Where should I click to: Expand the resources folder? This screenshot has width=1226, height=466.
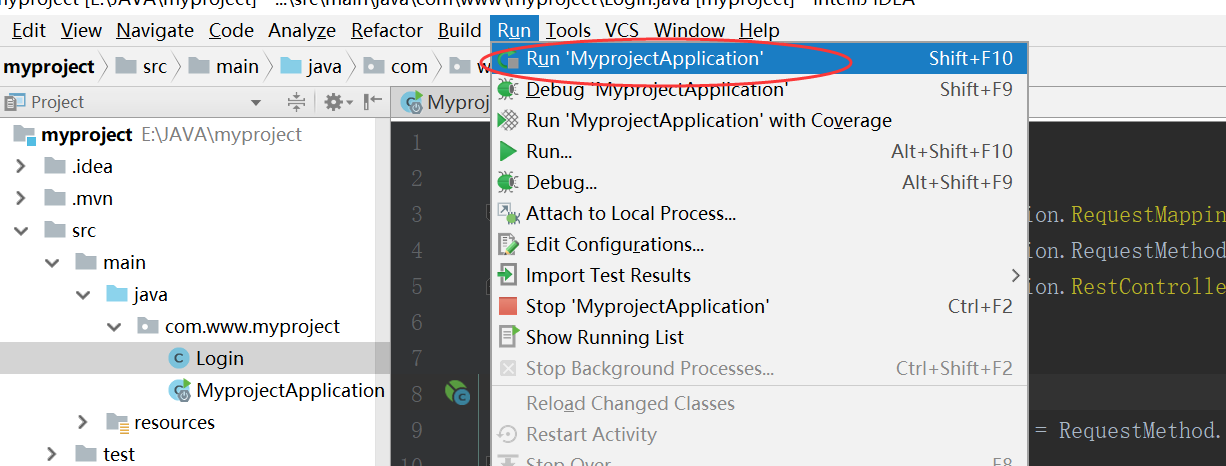point(84,423)
